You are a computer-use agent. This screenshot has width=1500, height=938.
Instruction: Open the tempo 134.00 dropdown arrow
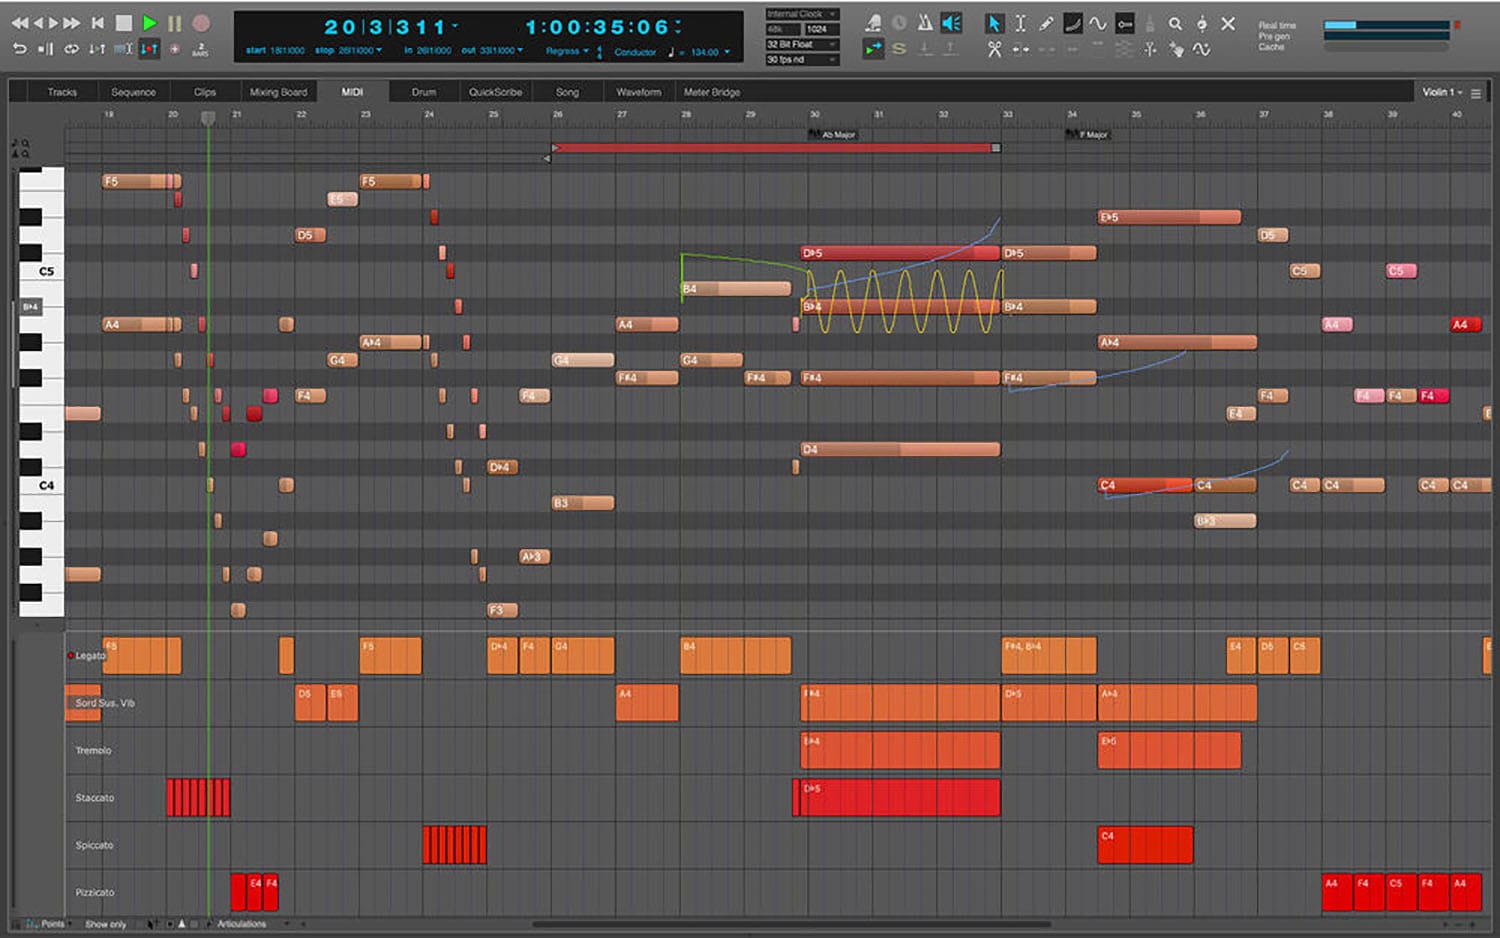[727, 51]
